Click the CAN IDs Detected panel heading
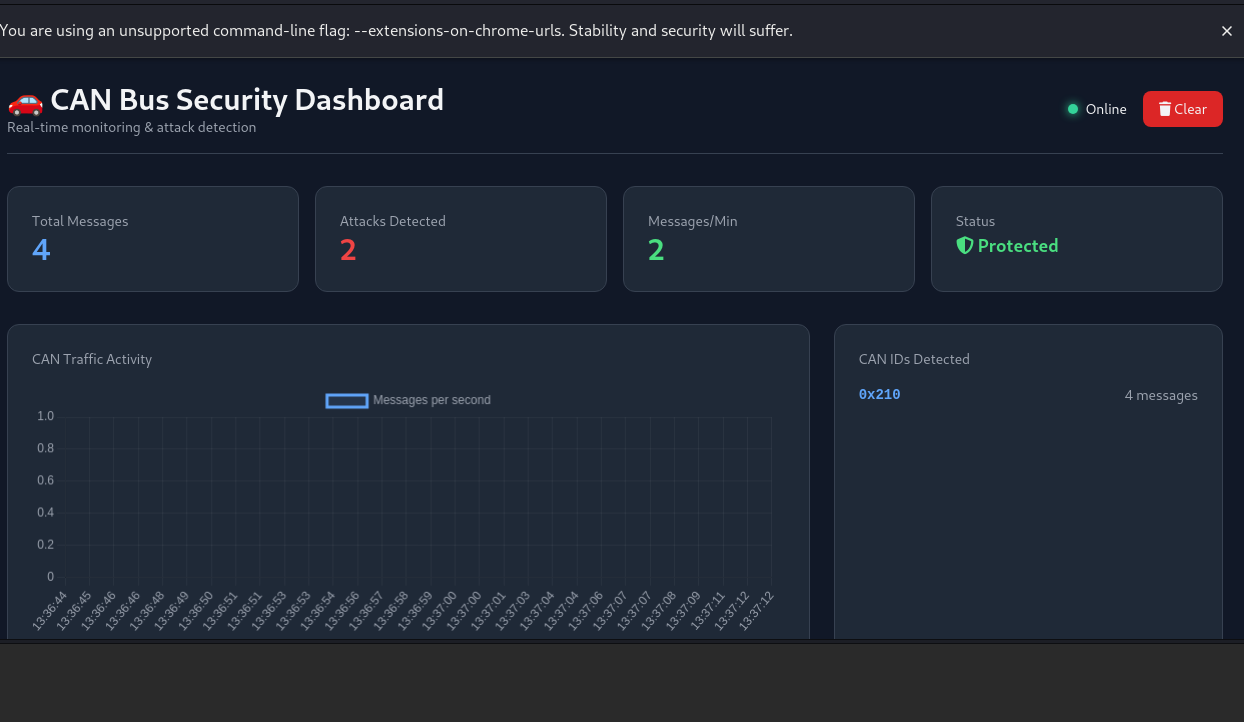The width and height of the screenshot is (1244, 722). click(914, 359)
